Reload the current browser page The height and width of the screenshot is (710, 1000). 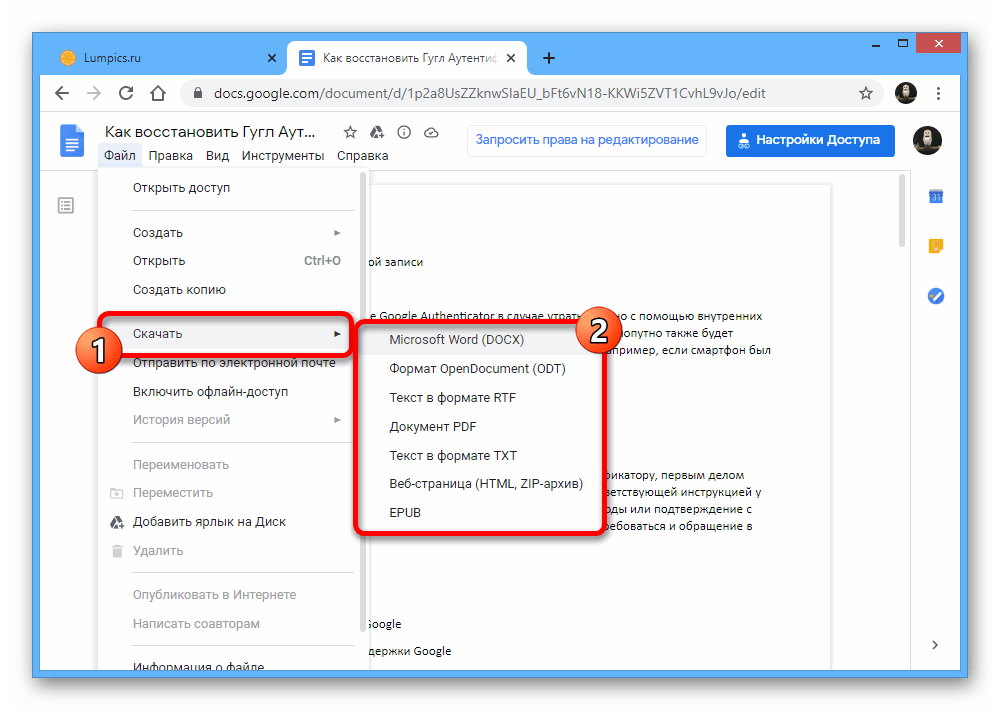tap(125, 93)
